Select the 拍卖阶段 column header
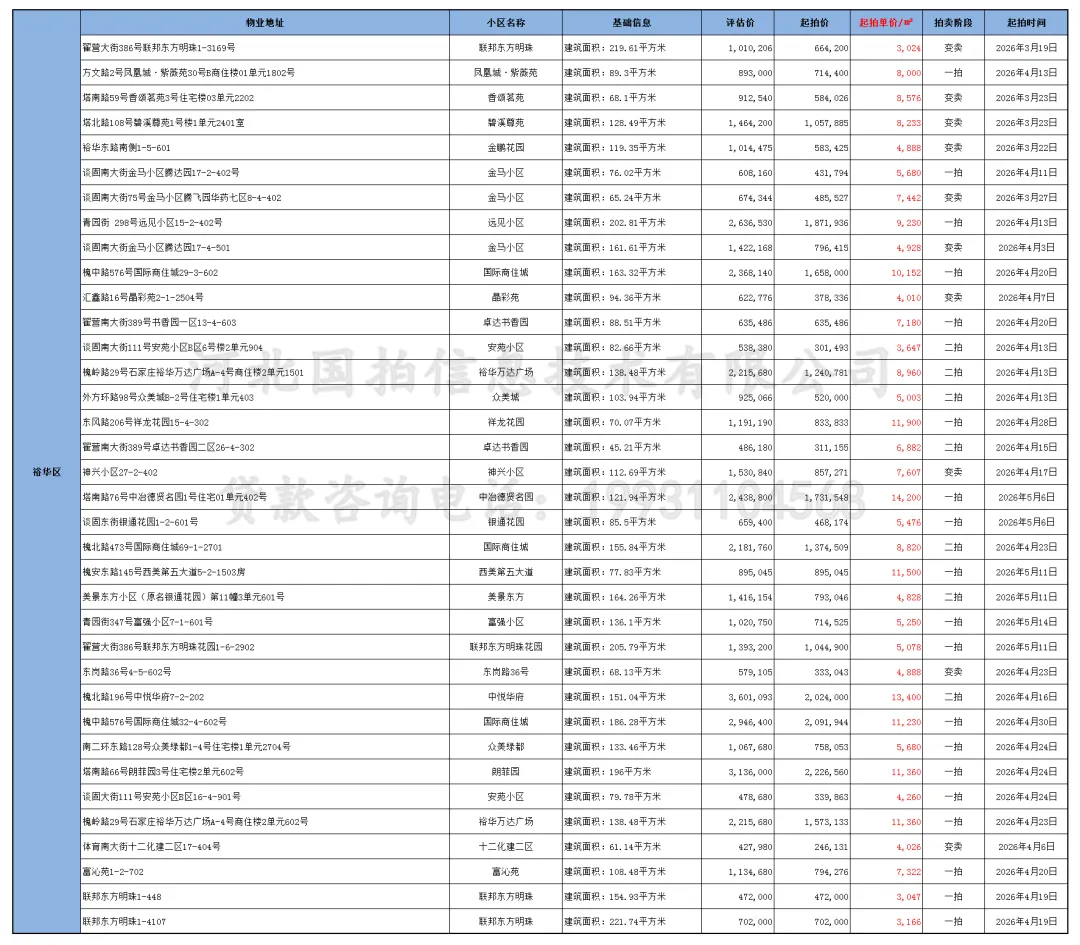1080x945 pixels. pos(953,23)
